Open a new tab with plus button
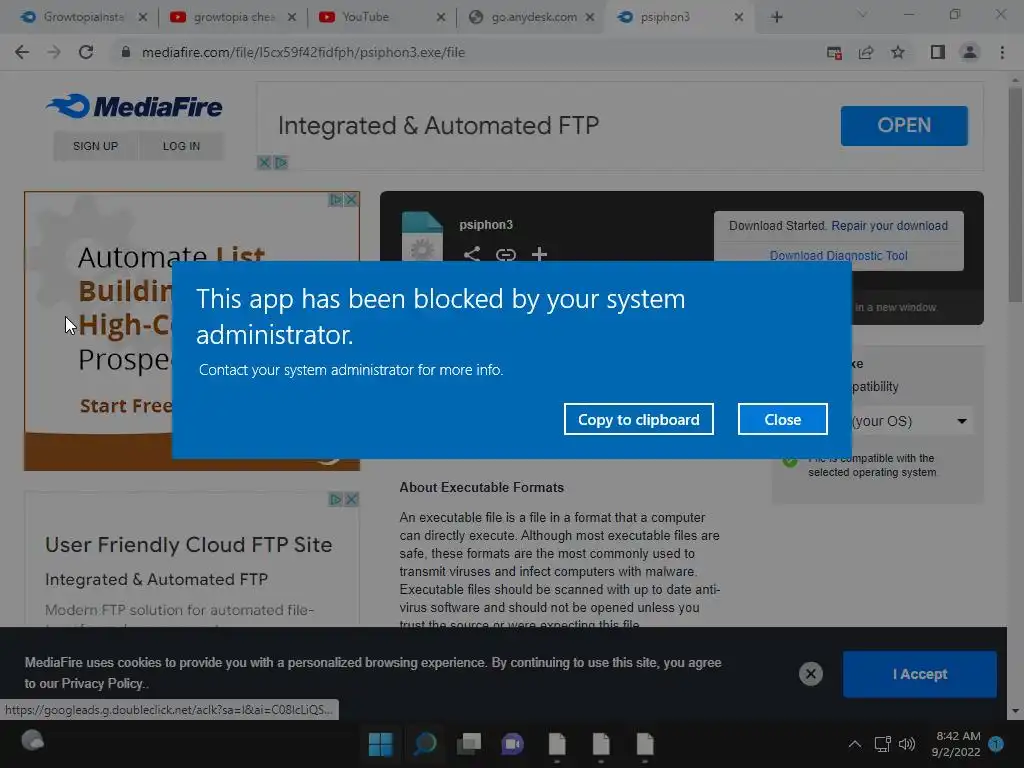 776,17
